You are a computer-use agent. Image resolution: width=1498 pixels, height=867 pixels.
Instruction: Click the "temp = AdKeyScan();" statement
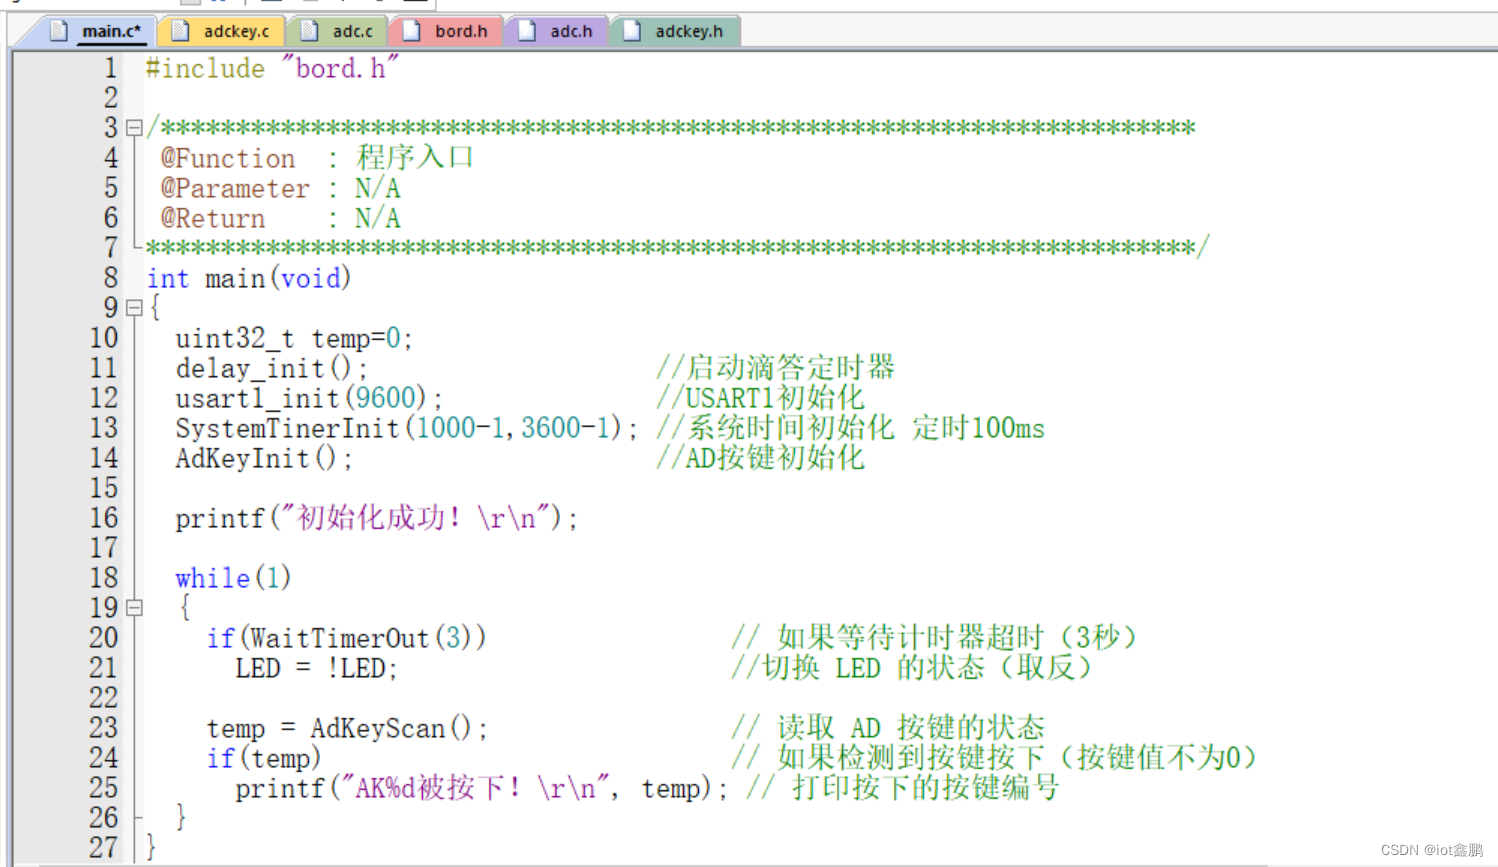(x=347, y=728)
